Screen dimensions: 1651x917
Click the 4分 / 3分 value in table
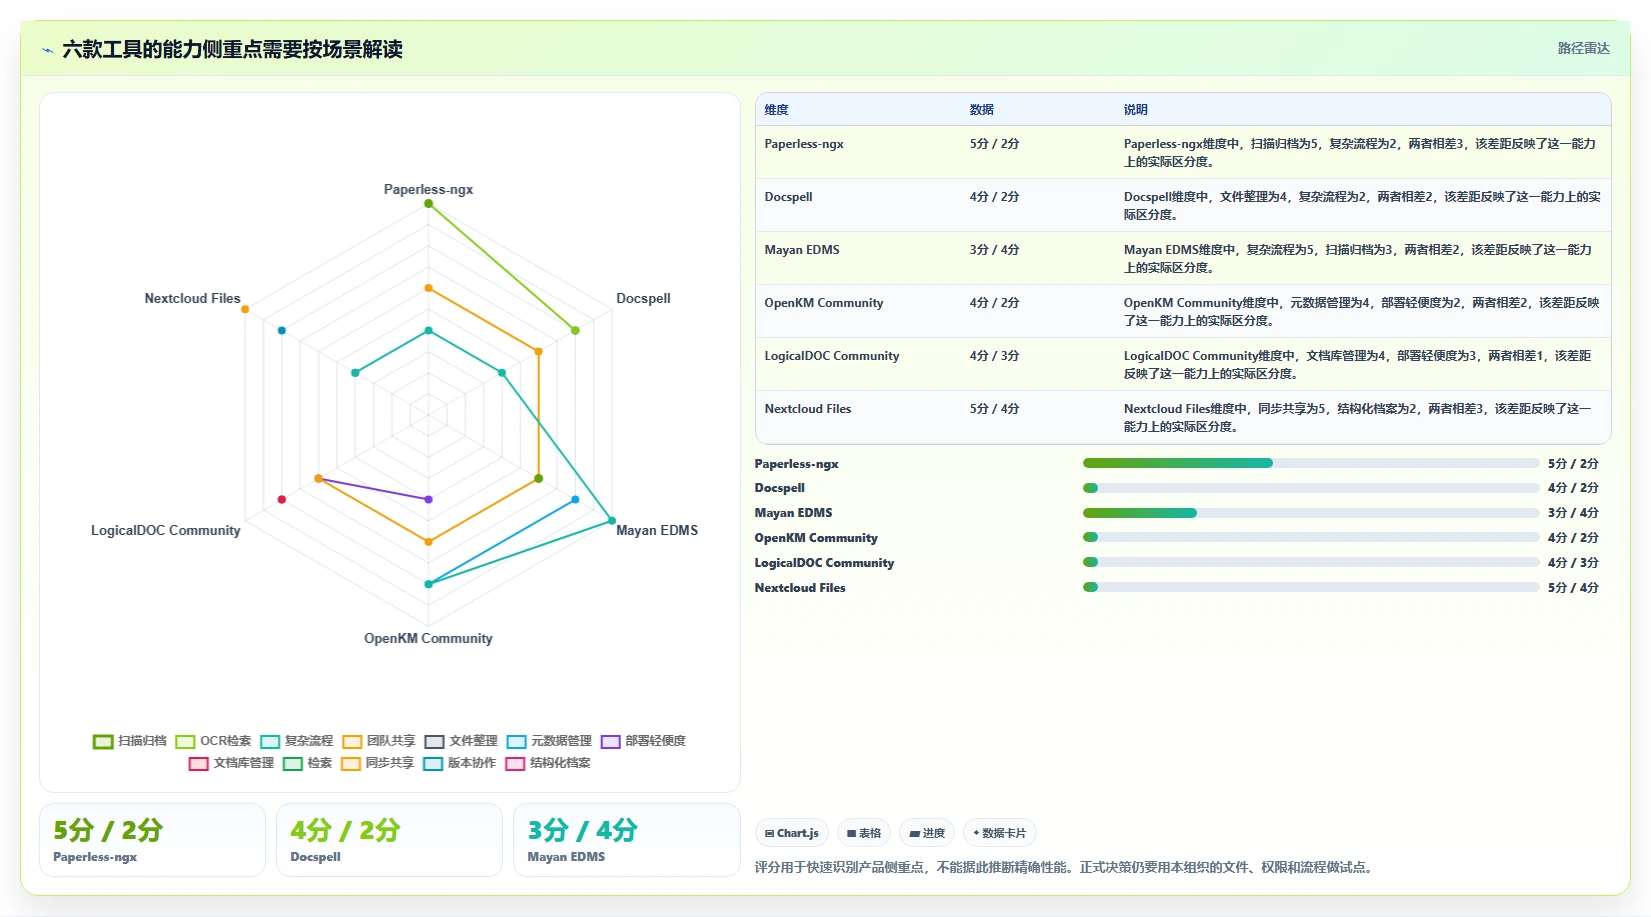[994, 356]
